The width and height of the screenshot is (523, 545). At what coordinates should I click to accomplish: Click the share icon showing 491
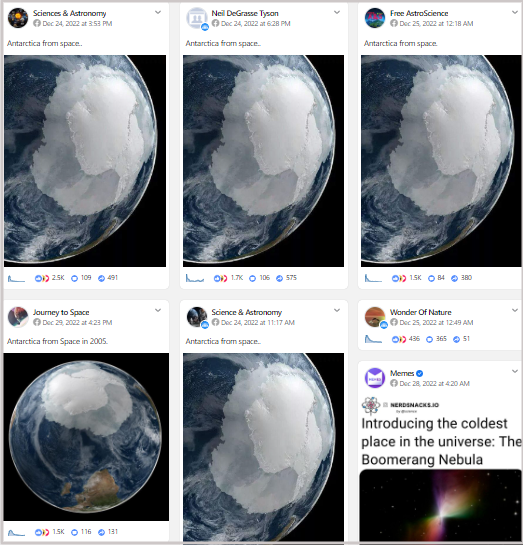101,278
